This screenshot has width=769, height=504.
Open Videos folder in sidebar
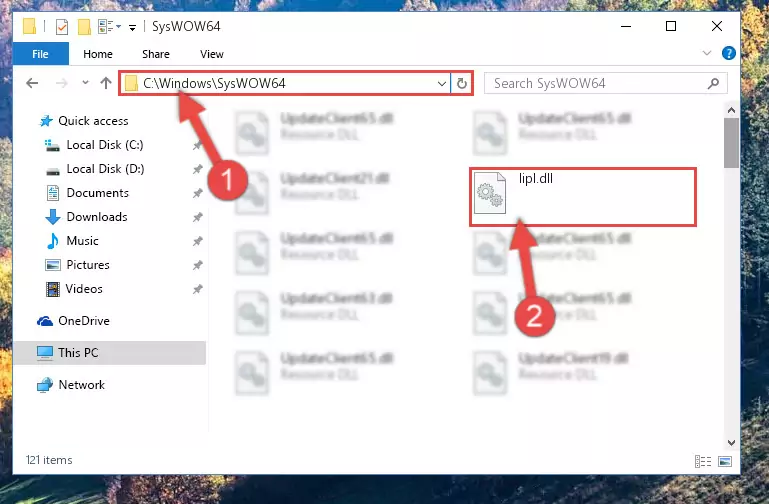tap(84, 289)
